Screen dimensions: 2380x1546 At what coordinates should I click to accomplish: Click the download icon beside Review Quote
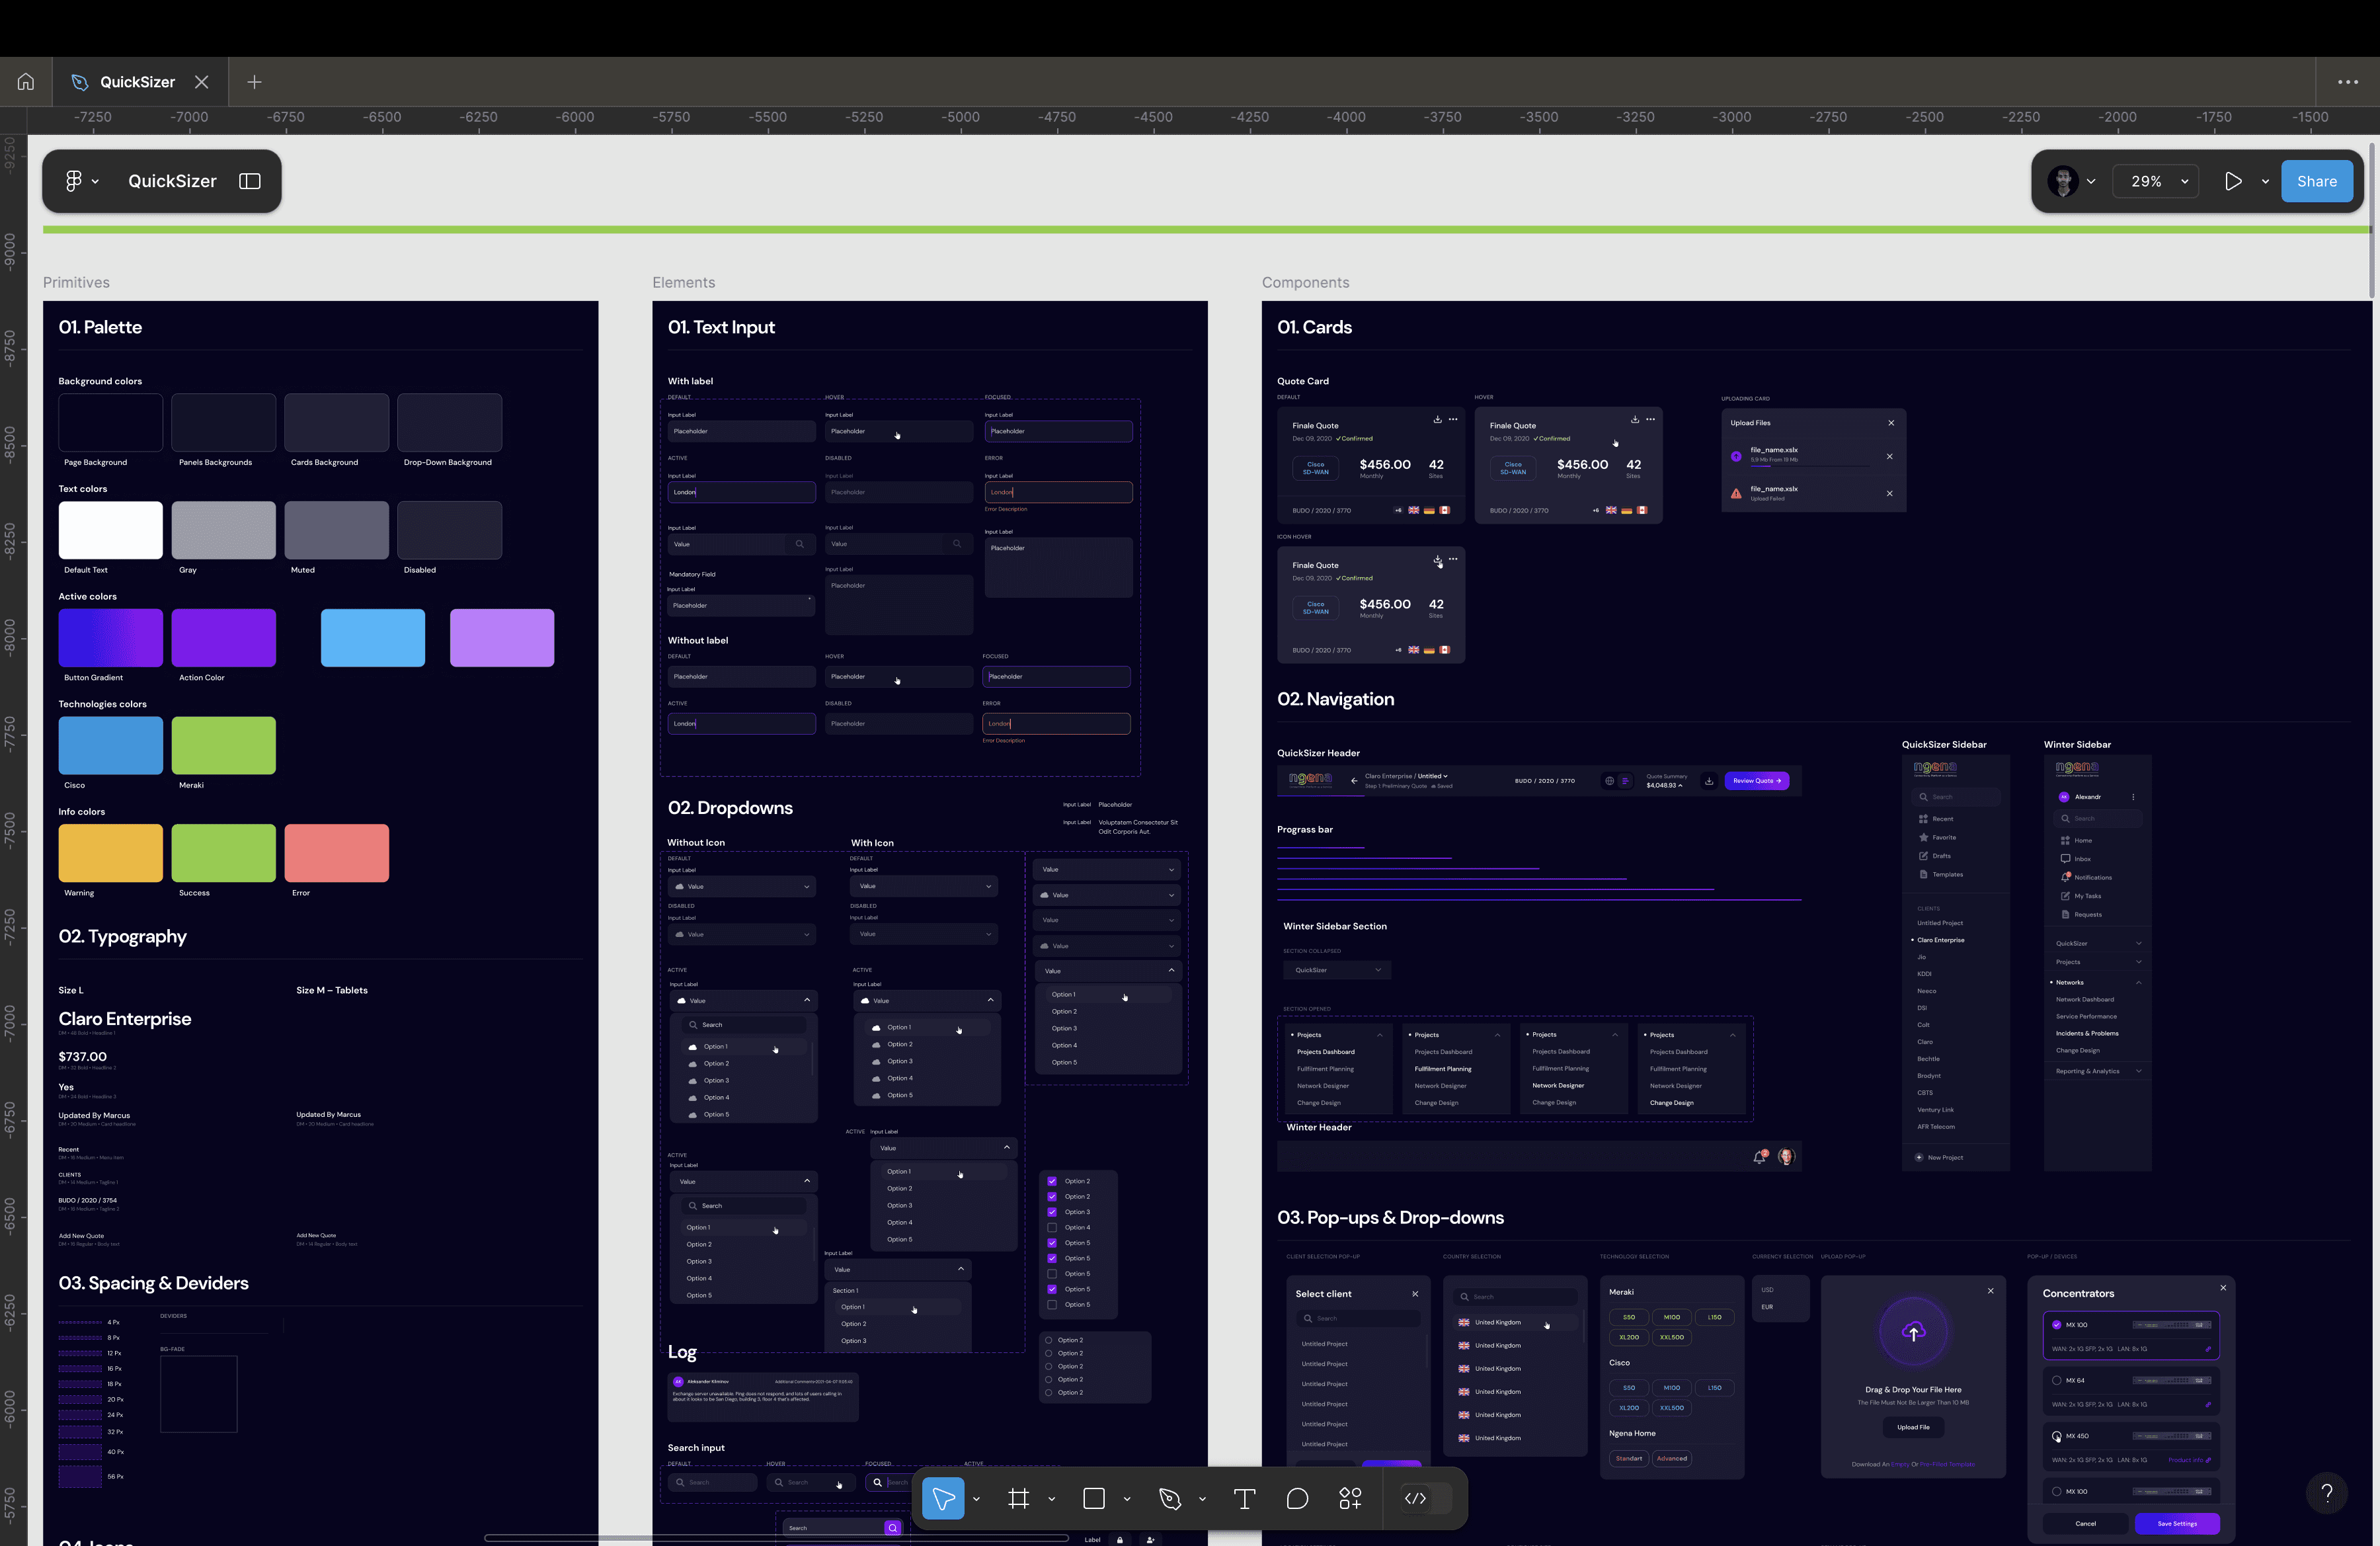click(x=1709, y=781)
